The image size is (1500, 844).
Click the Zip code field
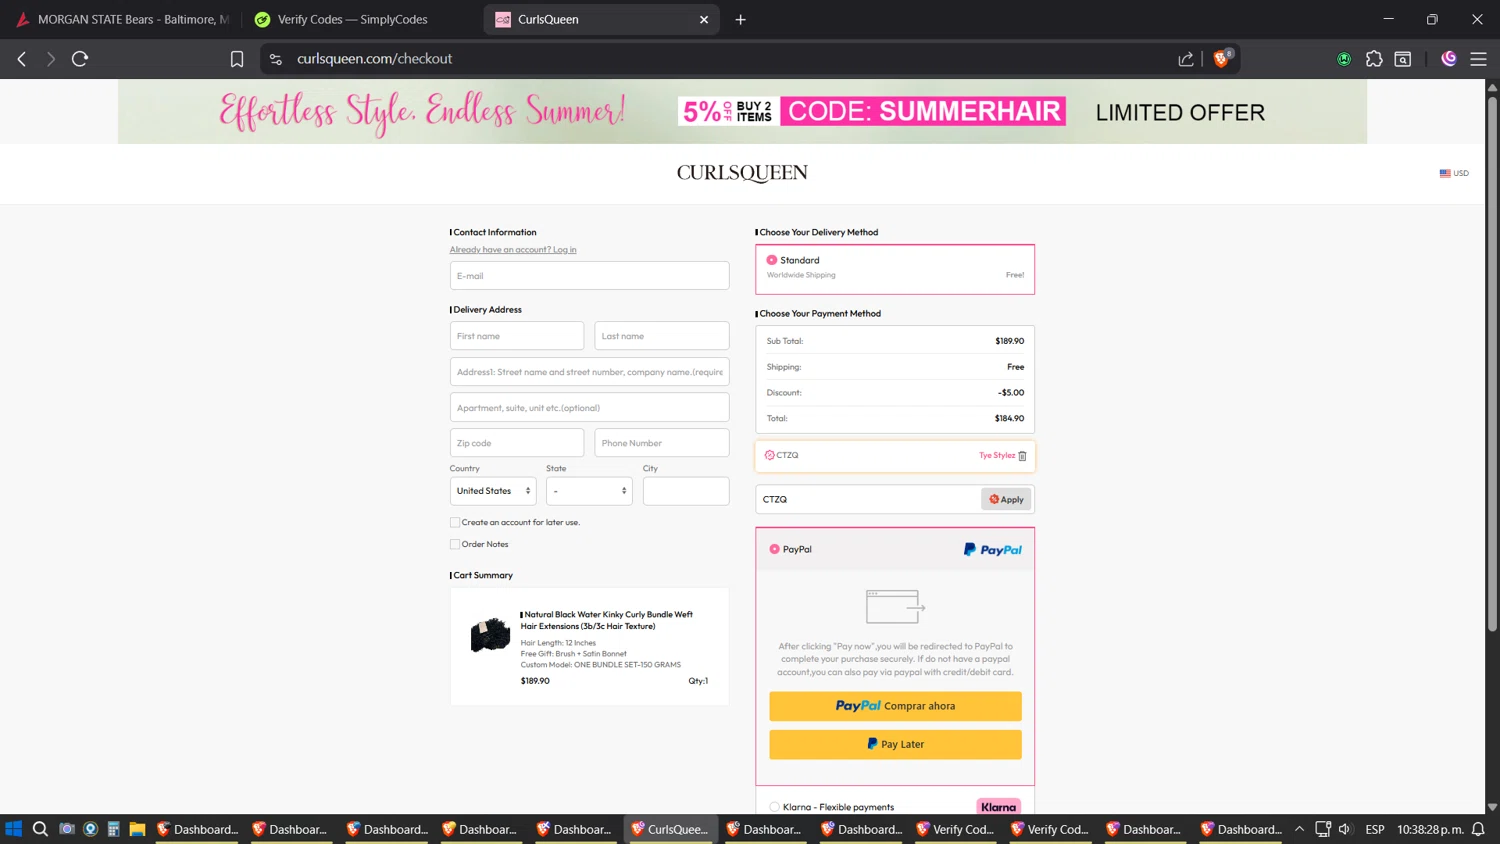(517, 443)
